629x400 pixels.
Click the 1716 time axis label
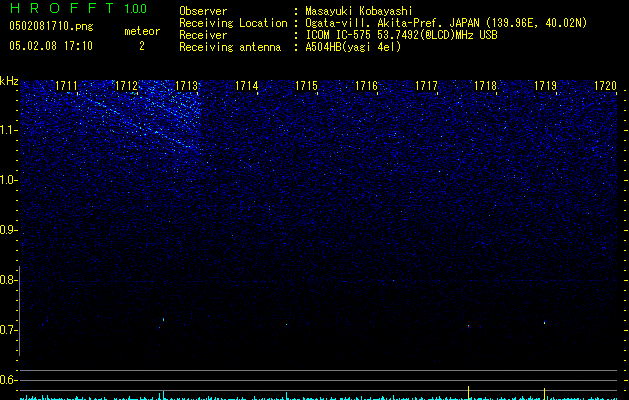[x=366, y=86]
